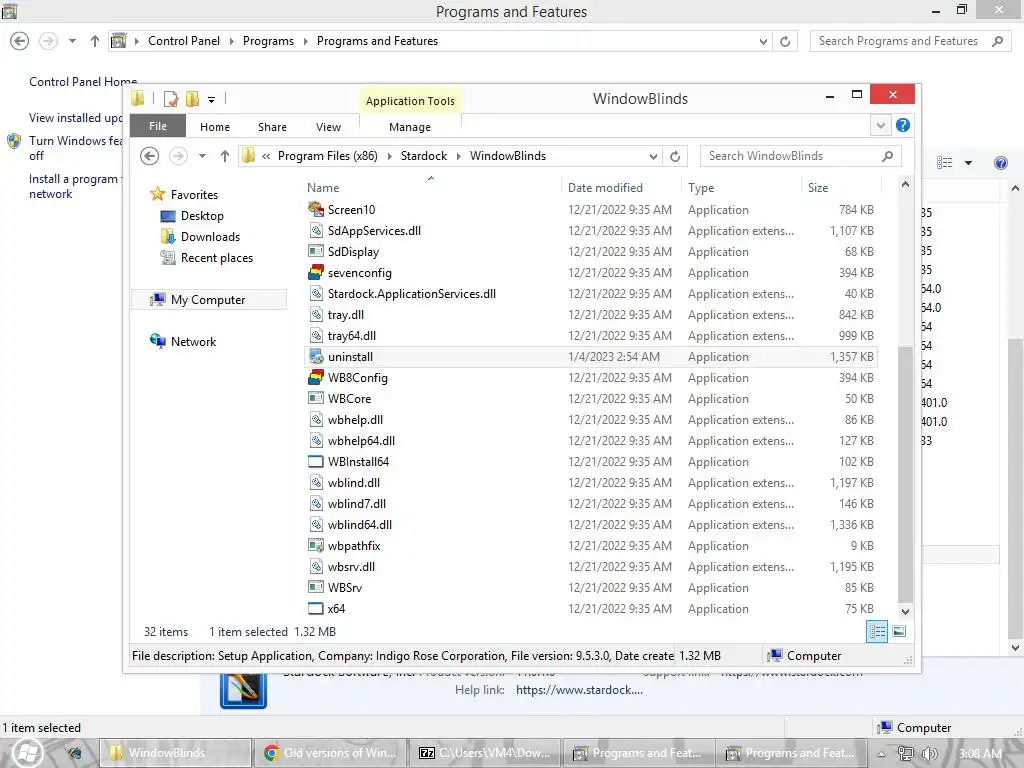The height and width of the screenshot is (768, 1024).
Task: Click WindowBlinds file list scrollbar thumb
Action: (905, 473)
